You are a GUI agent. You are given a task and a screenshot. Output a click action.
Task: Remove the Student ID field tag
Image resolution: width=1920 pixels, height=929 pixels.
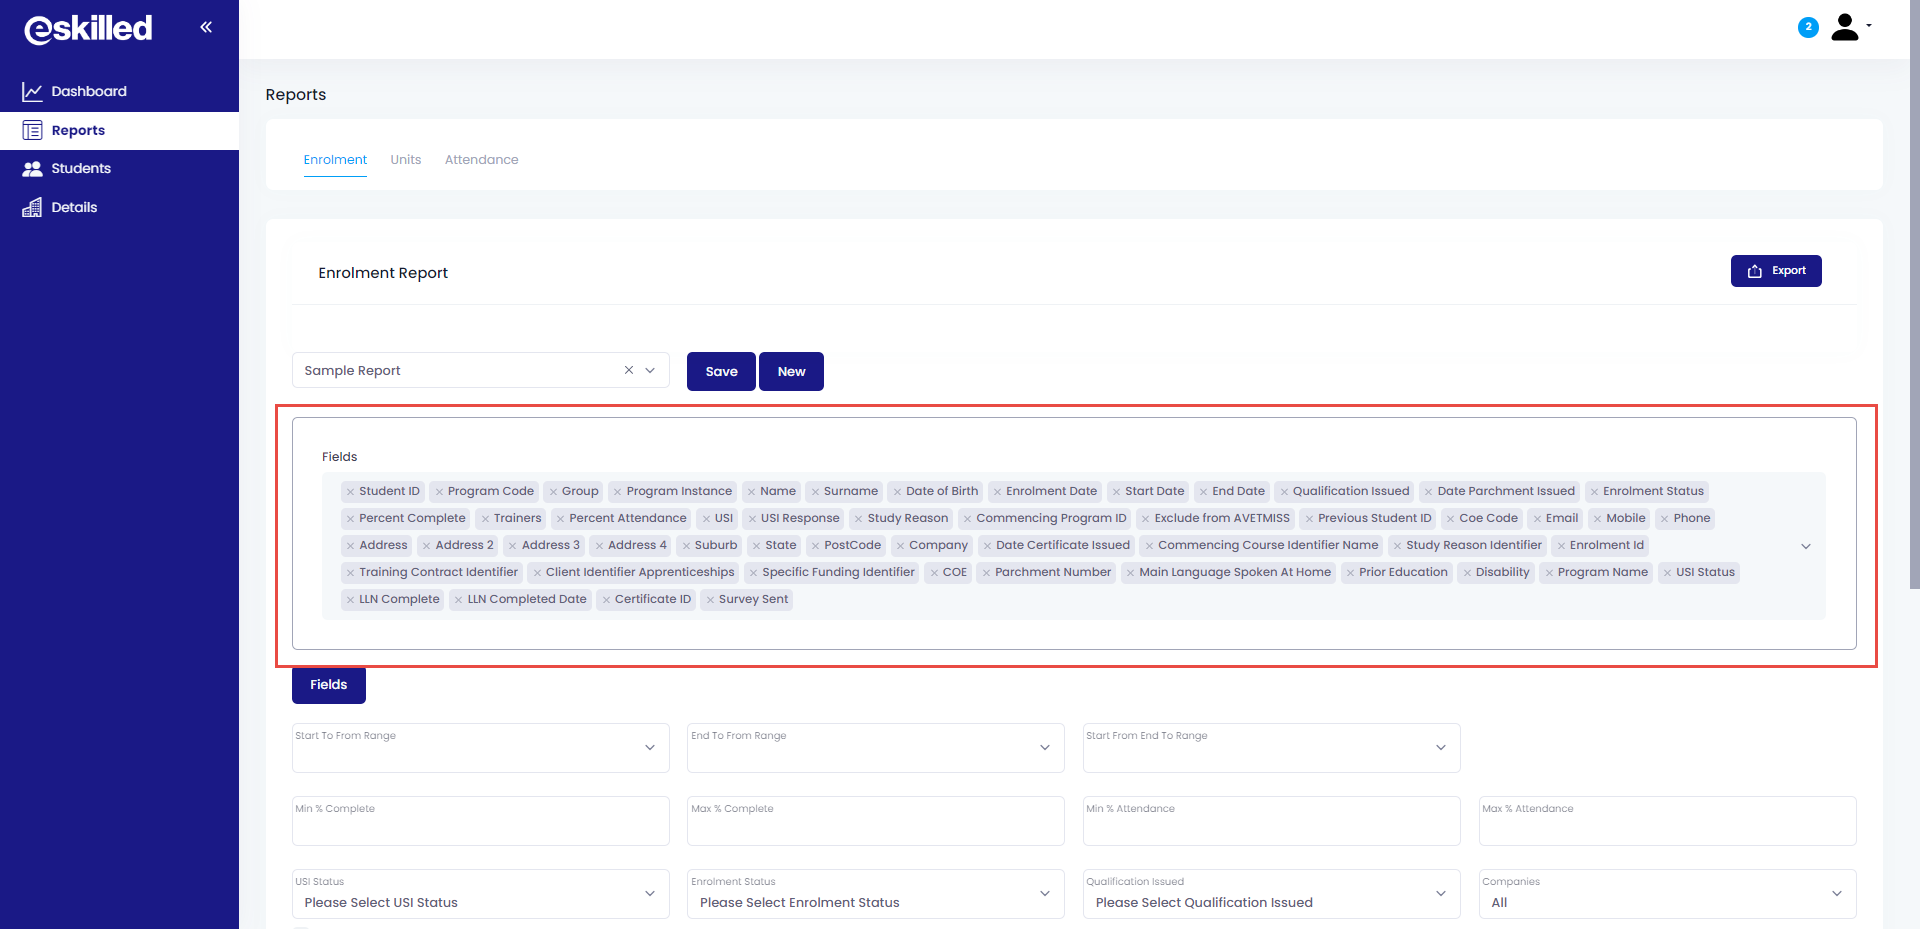point(350,492)
